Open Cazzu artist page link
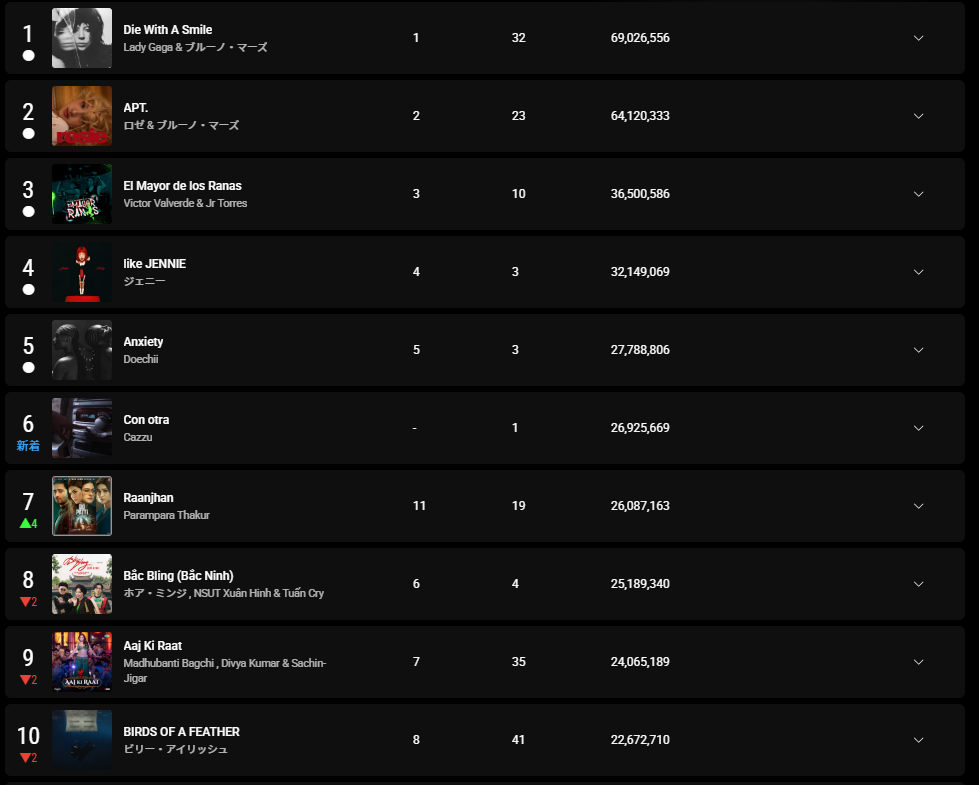This screenshot has width=979, height=785. pyautogui.click(x=137, y=437)
